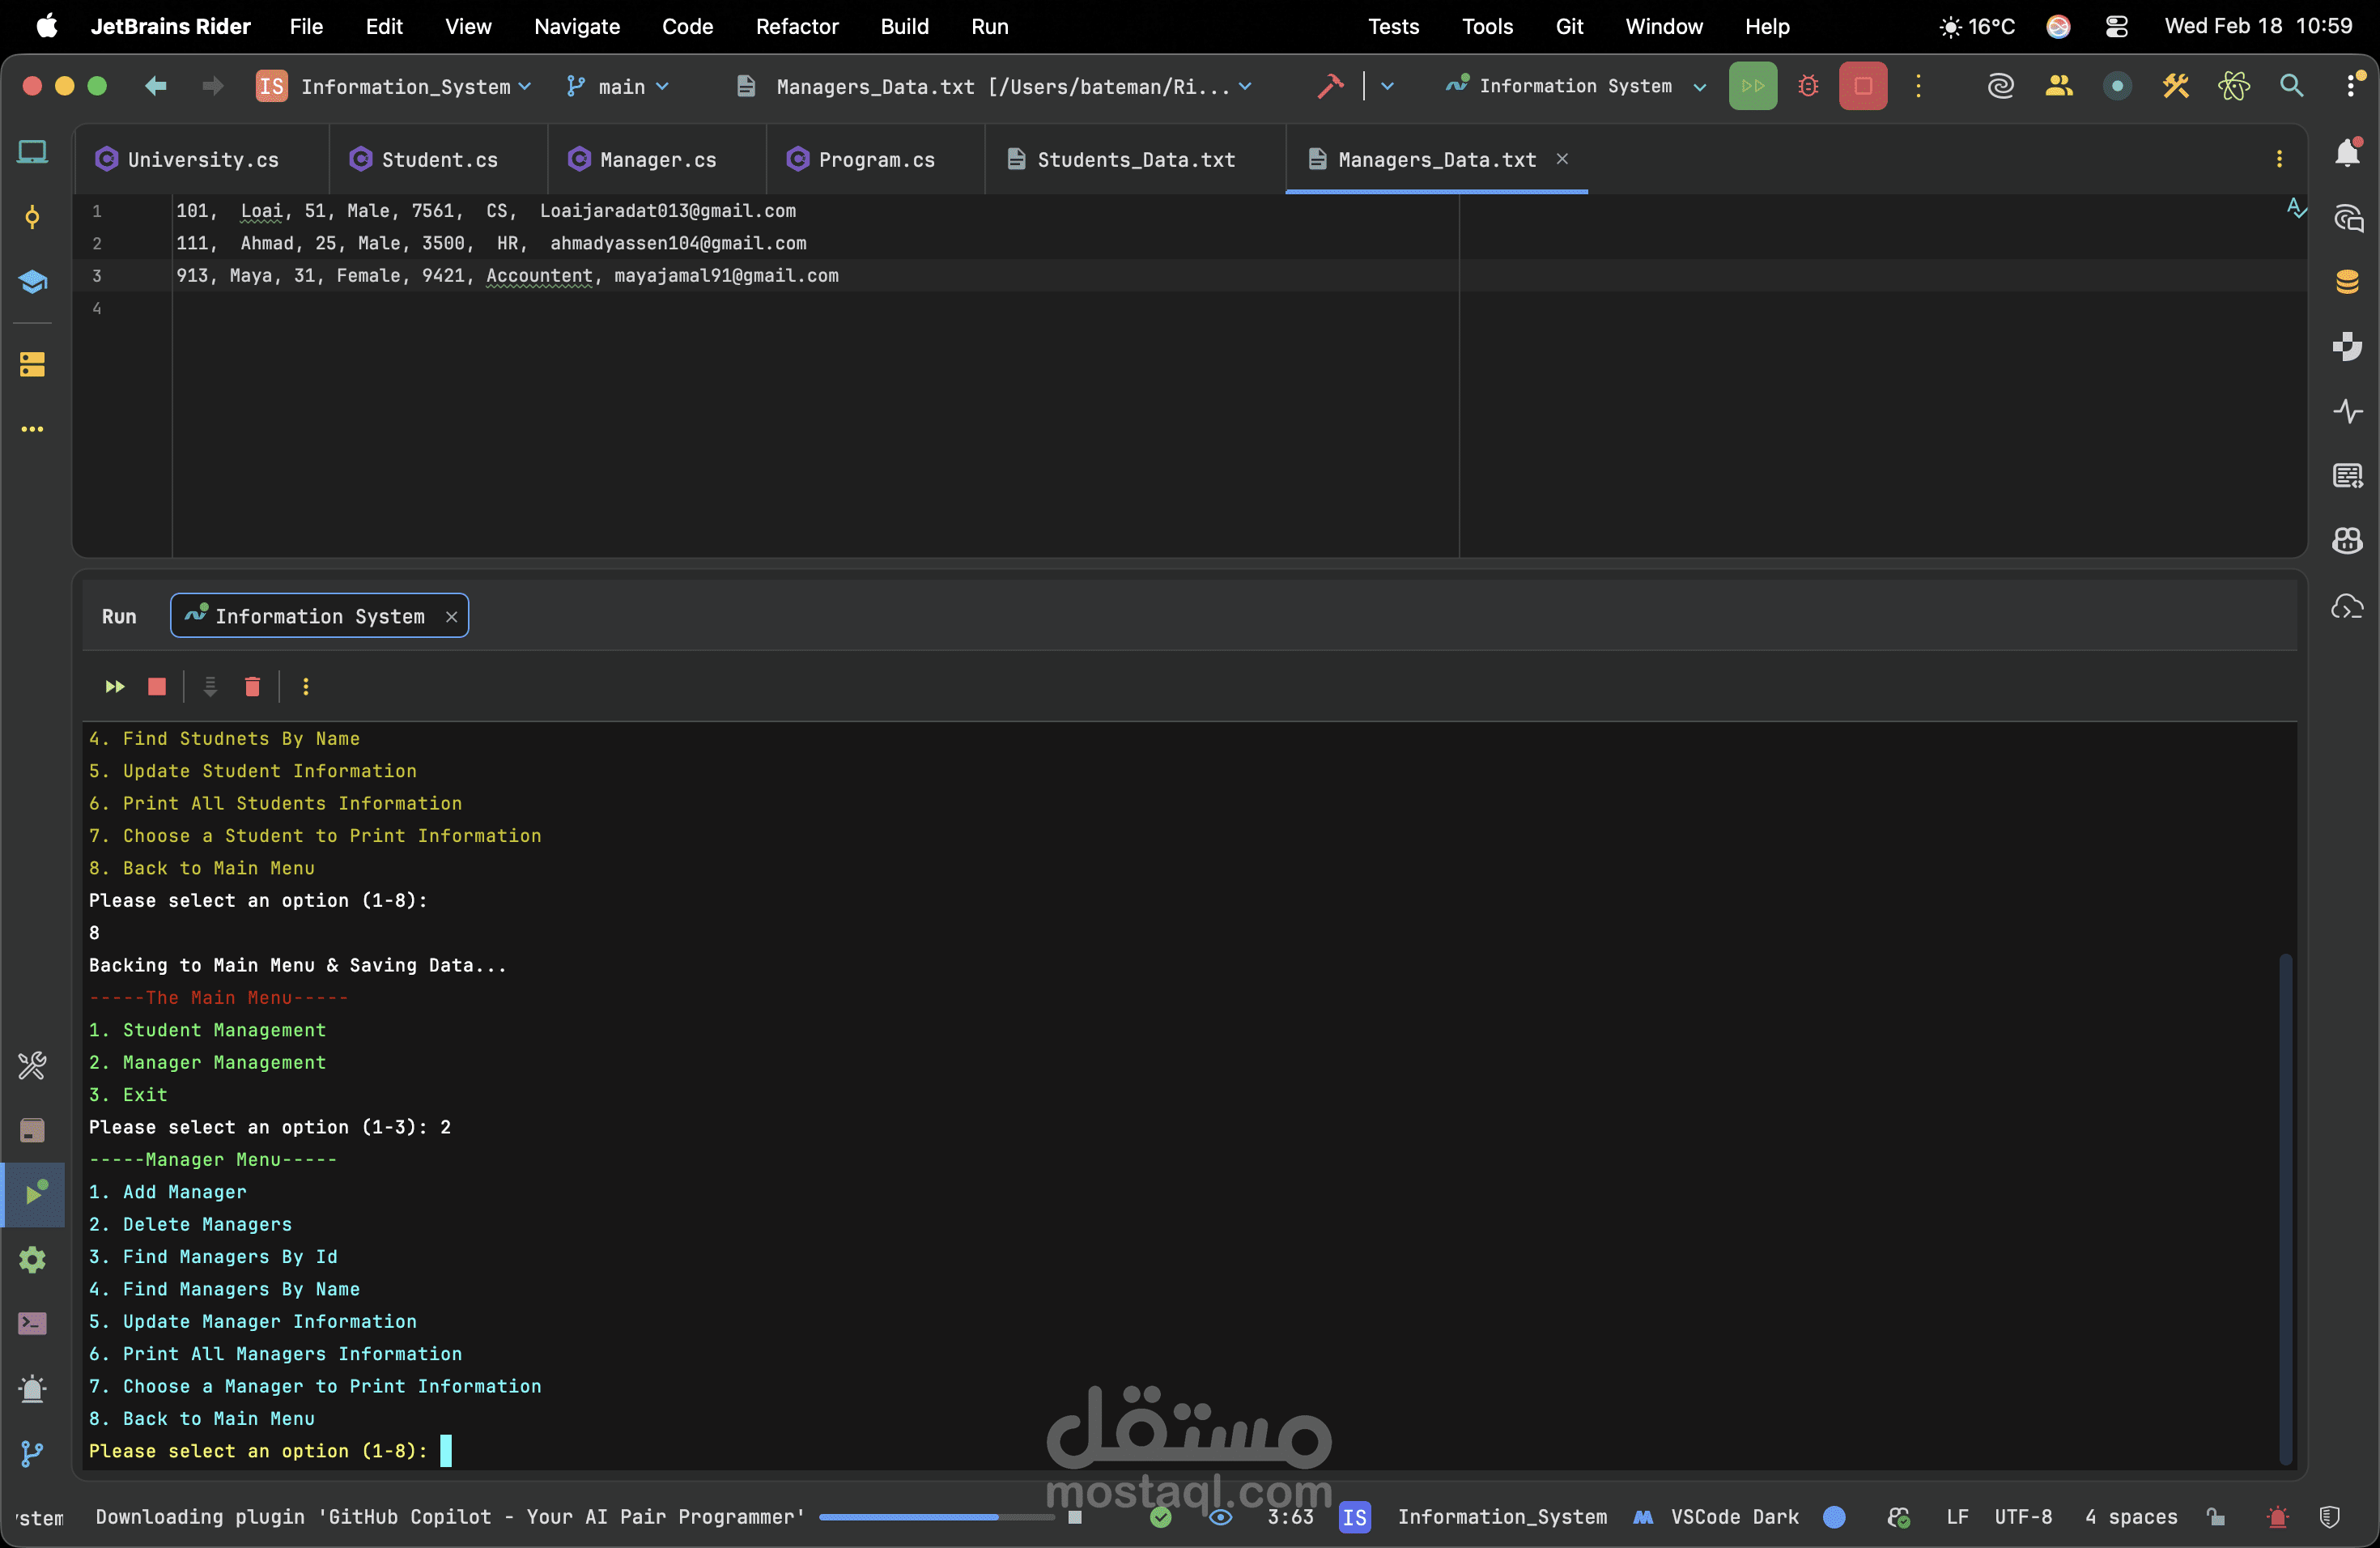This screenshot has width=2380, height=1548.
Task: Open the Commit tool window icon
Action: point(32,217)
